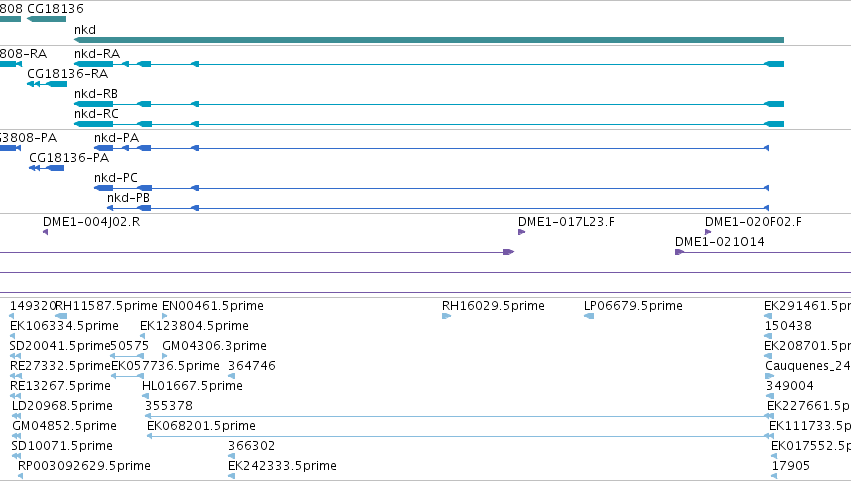Image resolution: width=851 pixels, height=481 pixels.
Task: Click the EK057736.5prime label
Action: tap(165, 366)
